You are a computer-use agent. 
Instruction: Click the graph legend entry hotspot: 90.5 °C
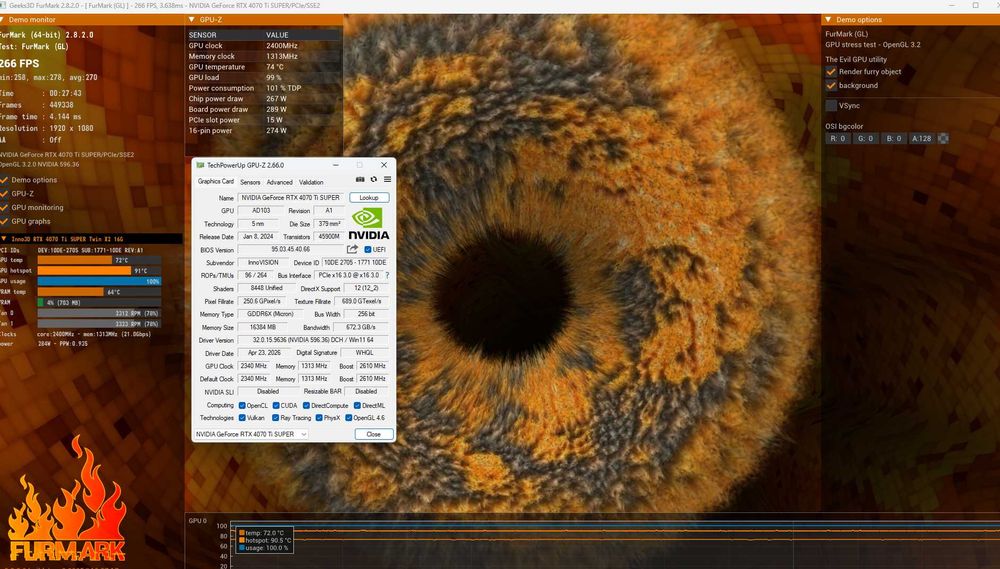coord(265,540)
